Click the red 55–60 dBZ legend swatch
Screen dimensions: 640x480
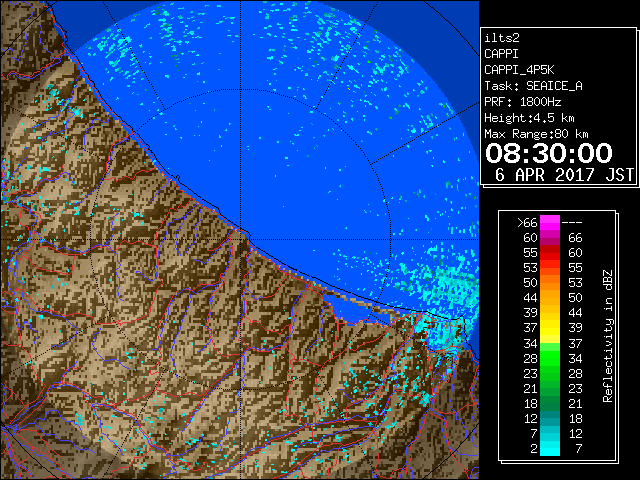click(x=550, y=253)
